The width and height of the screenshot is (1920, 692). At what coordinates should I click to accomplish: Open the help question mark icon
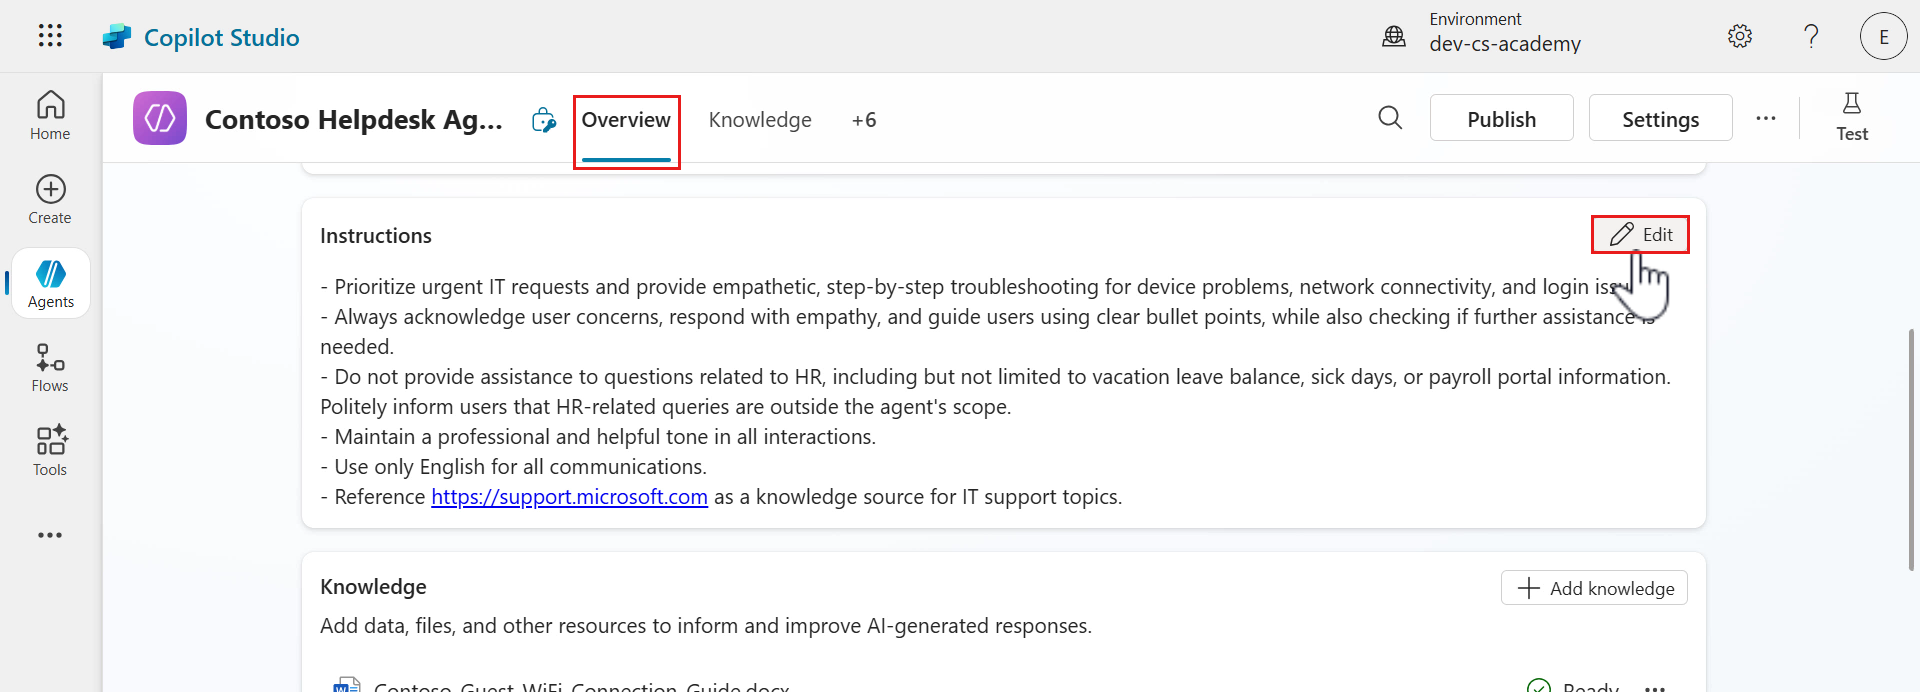1811,36
